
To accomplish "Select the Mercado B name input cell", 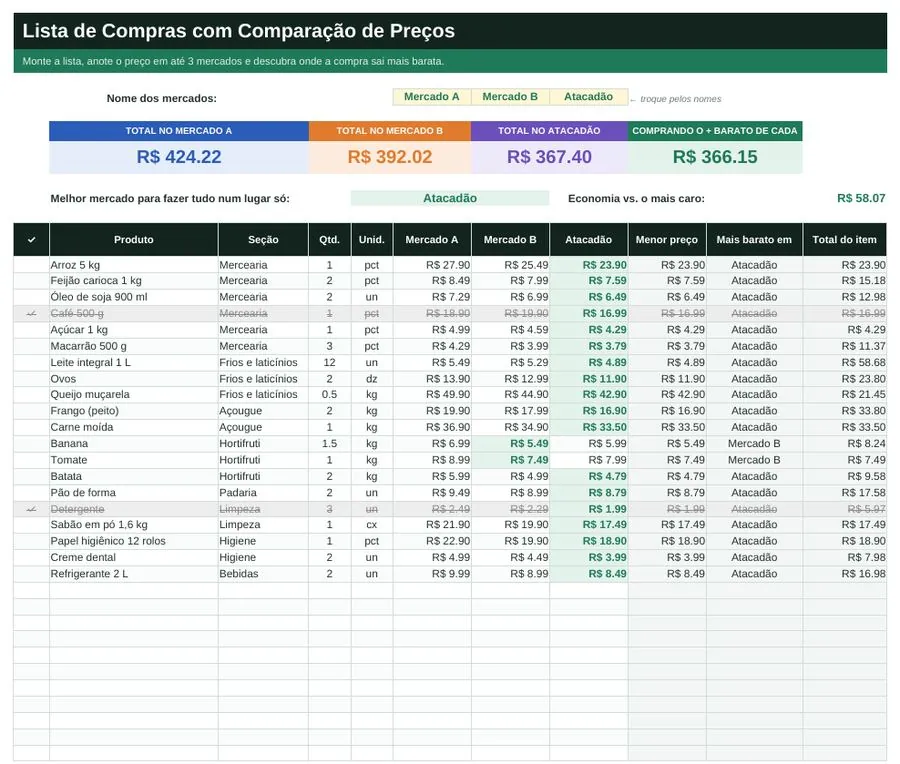I will 510,97.
